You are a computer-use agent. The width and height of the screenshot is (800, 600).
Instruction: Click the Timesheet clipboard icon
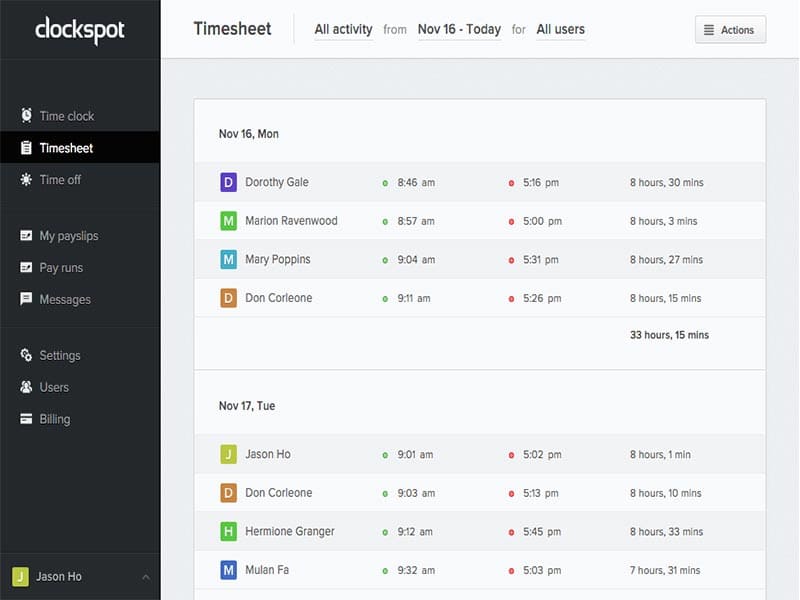pos(26,148)
